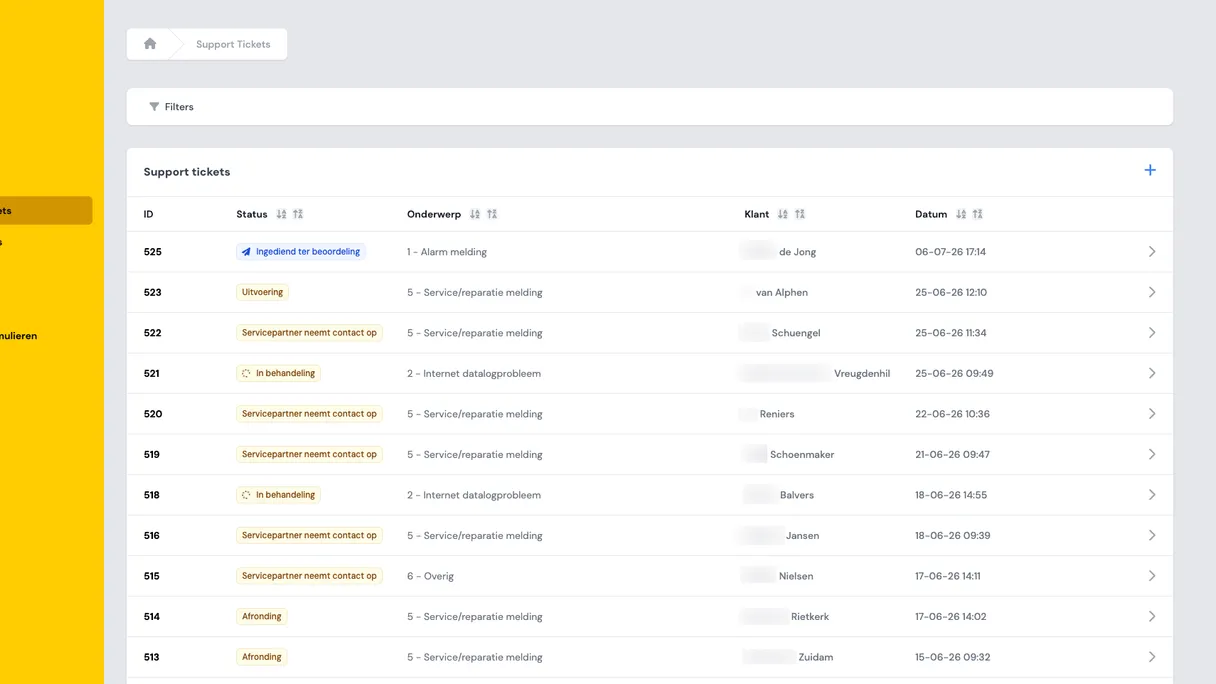Click ticket ID 520
This screenshot has width=1216, height=684.
153,414
